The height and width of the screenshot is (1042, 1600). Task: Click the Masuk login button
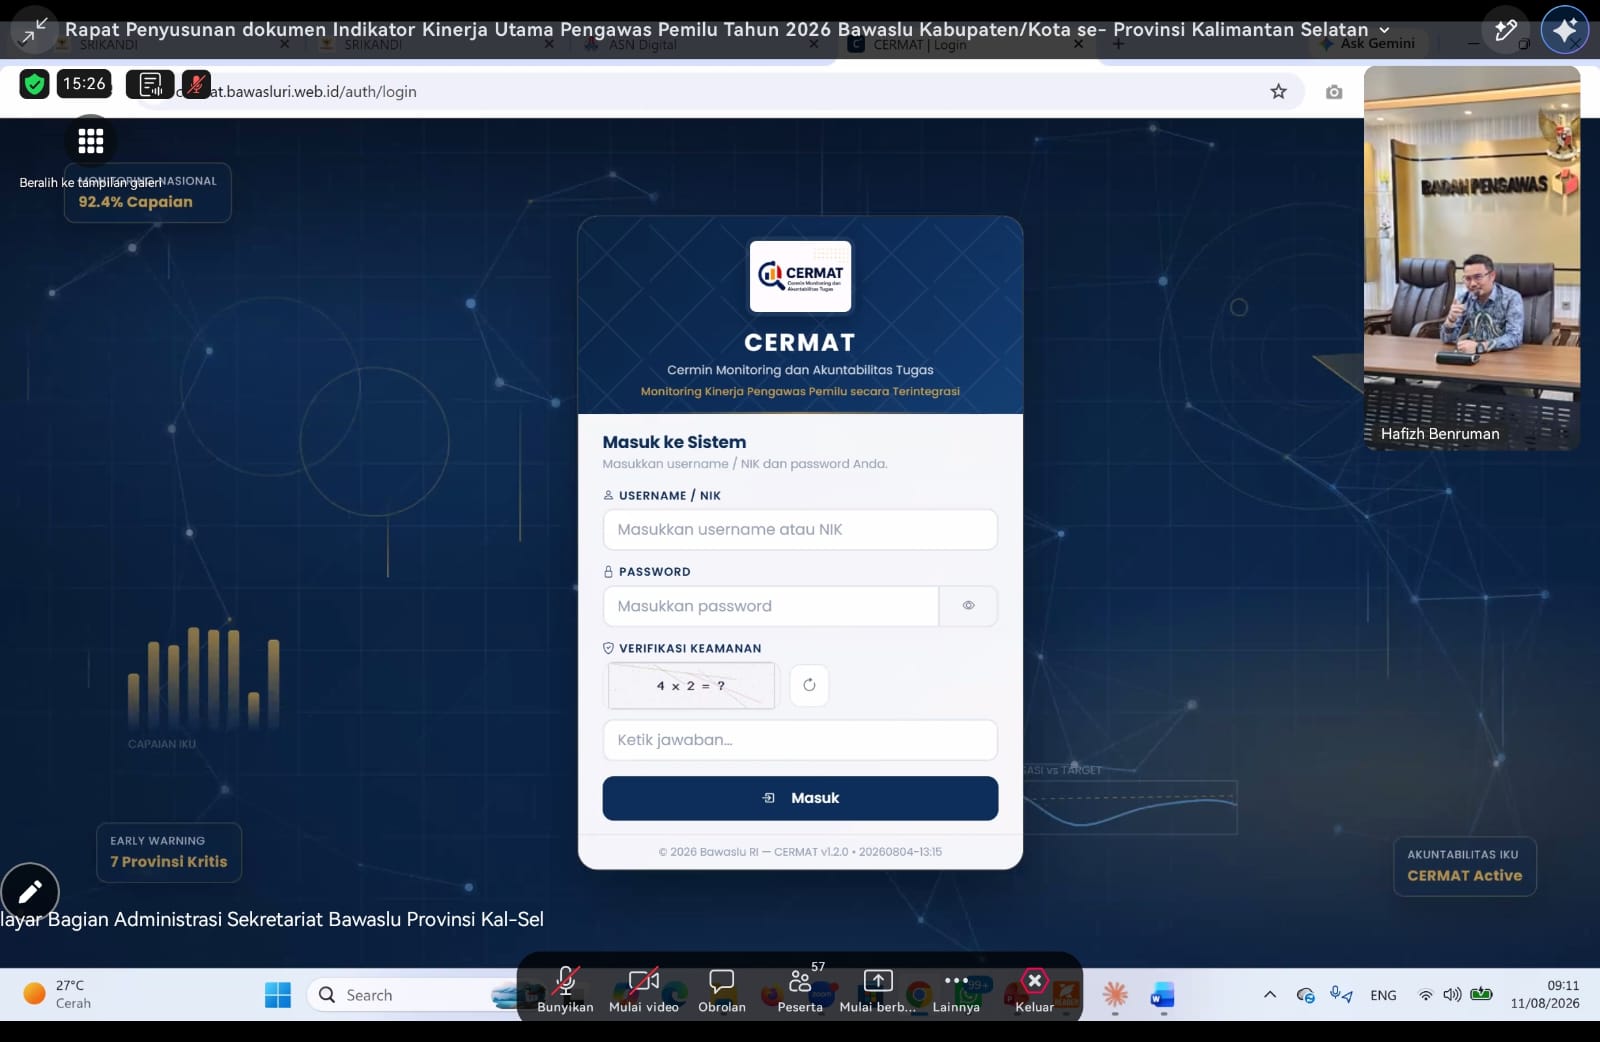(800, 798)
